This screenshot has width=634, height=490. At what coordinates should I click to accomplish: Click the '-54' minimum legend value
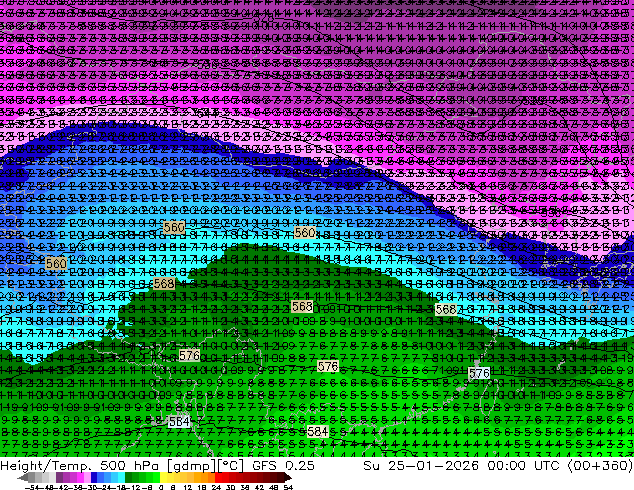click(33, 487)
